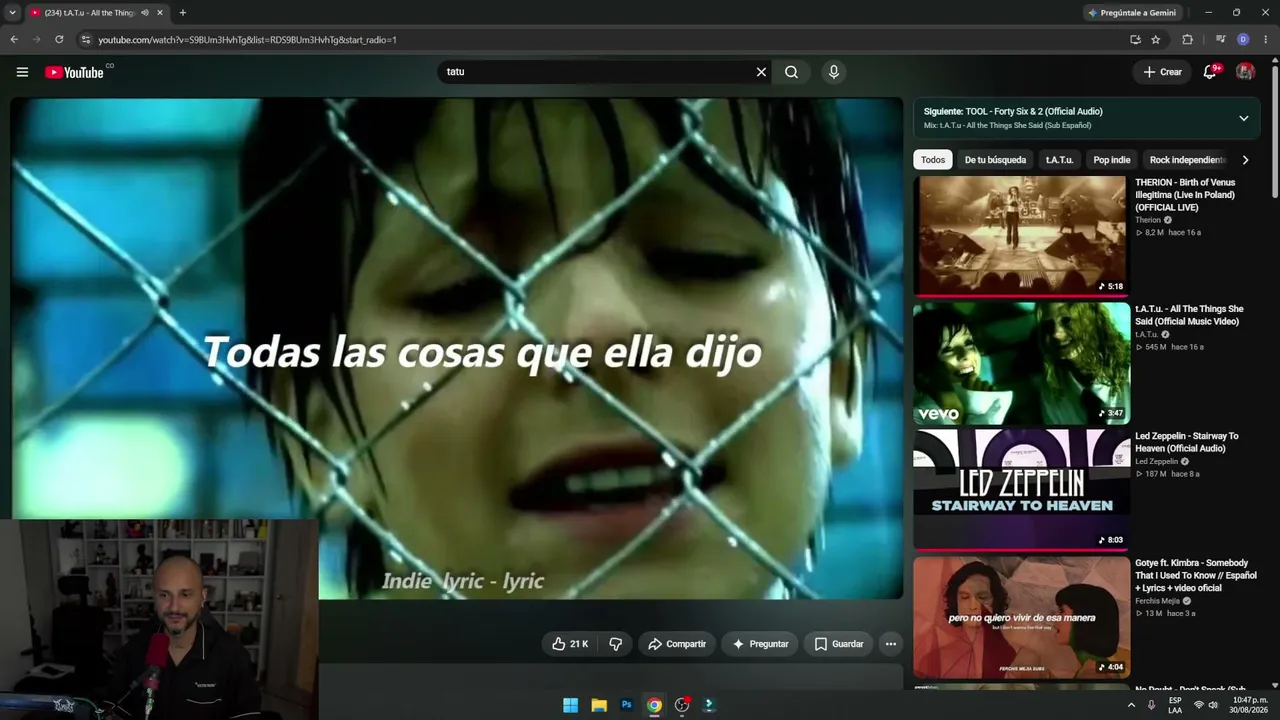Click the Therion channel name
Image resolution: width=1280 pixels, height=720 pixels.
[x=1148, y=220]
